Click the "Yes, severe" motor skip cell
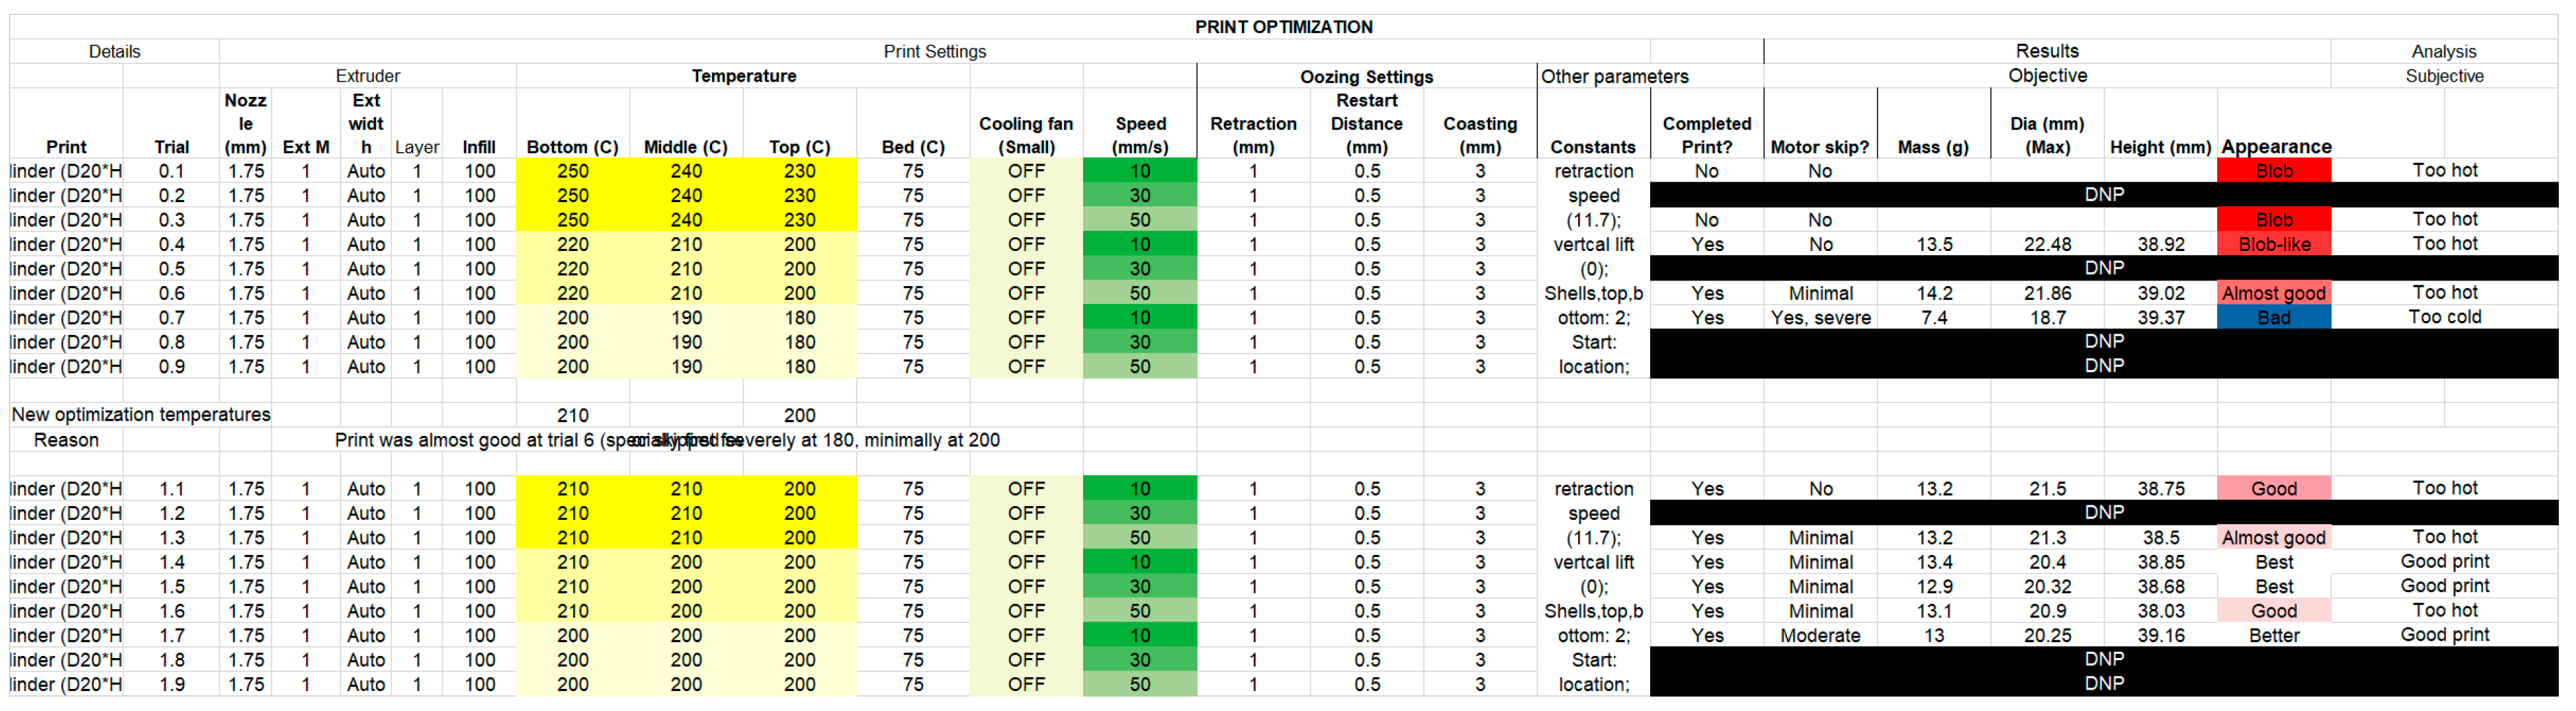The width and height of the screenshot is (2576, 711). tap(1820, 318)
